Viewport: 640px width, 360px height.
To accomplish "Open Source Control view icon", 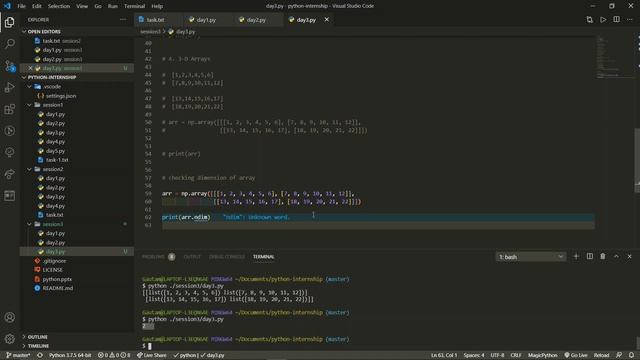I will tap(9, 65).
